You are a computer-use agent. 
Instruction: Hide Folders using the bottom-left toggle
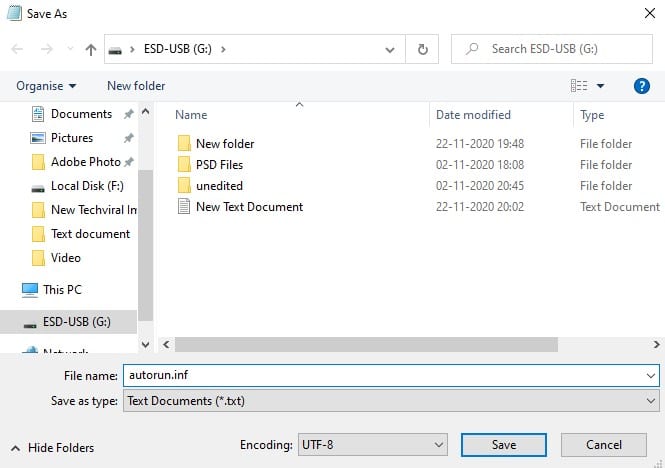(x=53, y=448)
